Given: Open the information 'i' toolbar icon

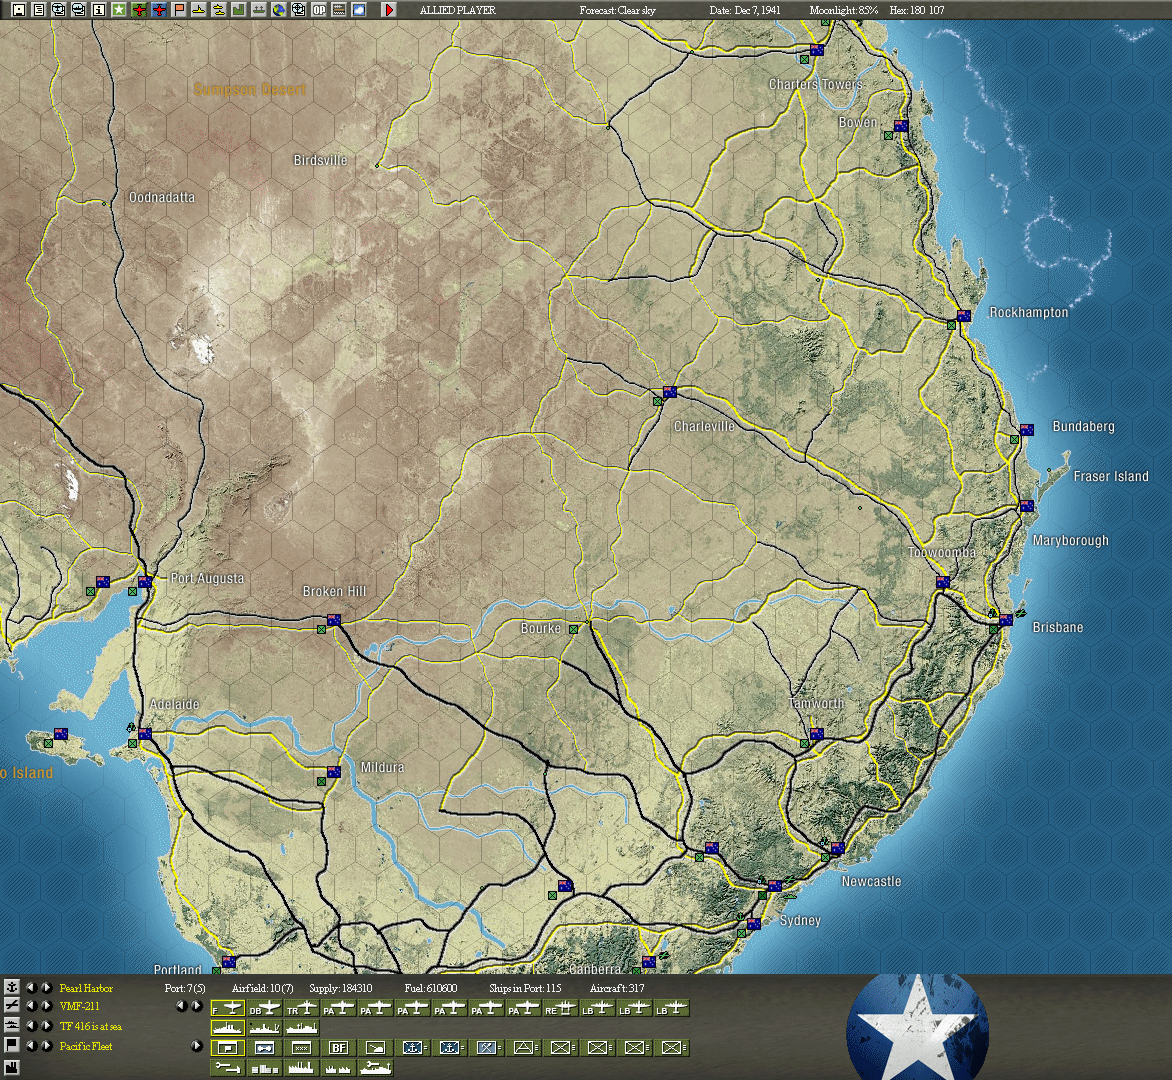Looking at the screenshot, I should pos(99,10).
